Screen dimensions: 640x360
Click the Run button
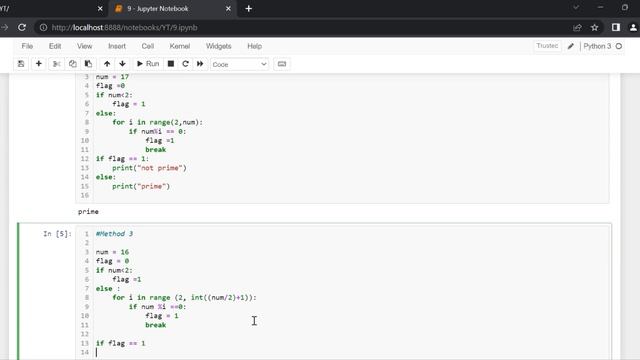[148, 64]
